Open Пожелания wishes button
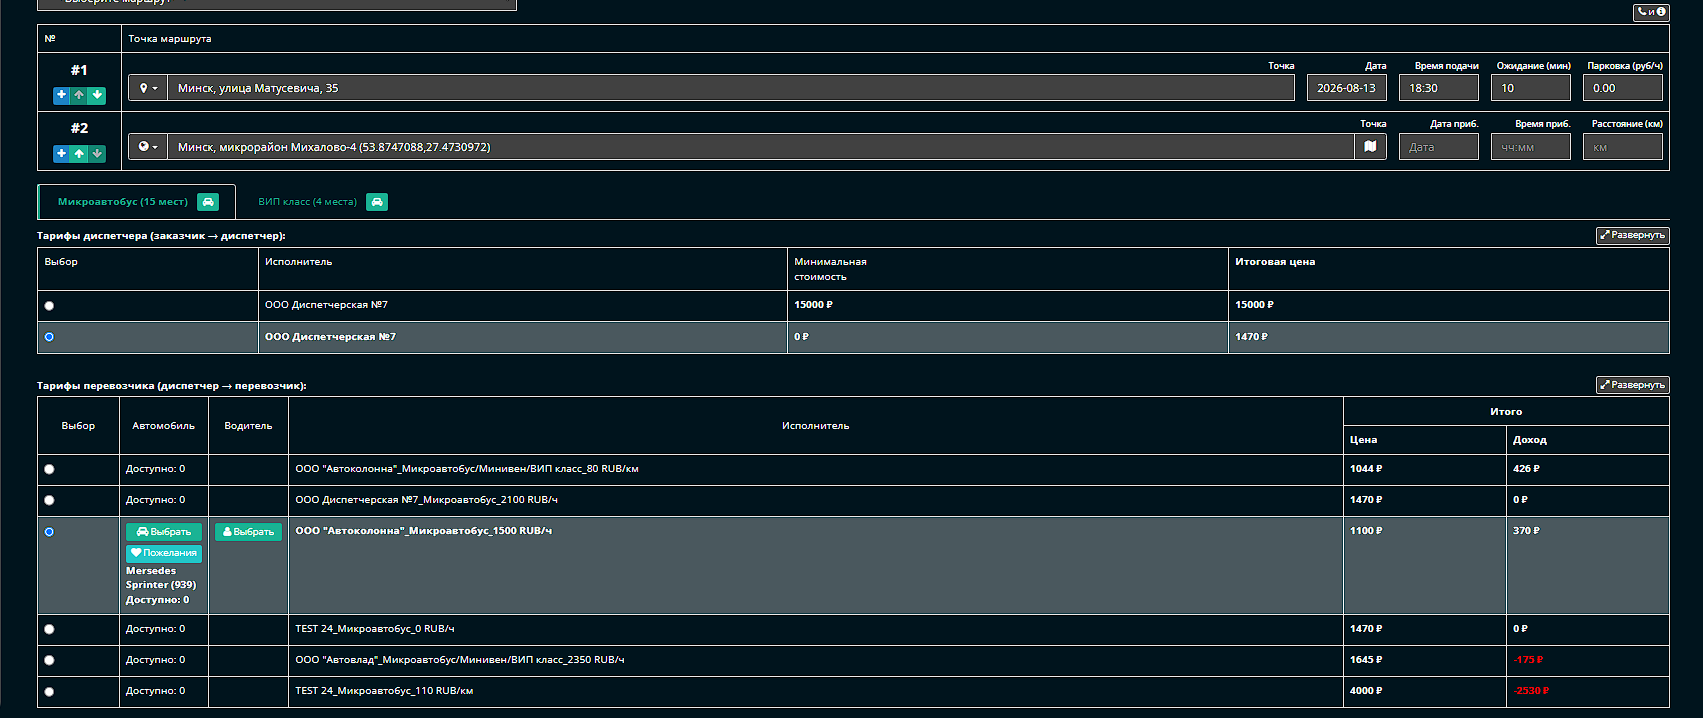Screen dimensions: 1703x718 (x=164, y=553)
